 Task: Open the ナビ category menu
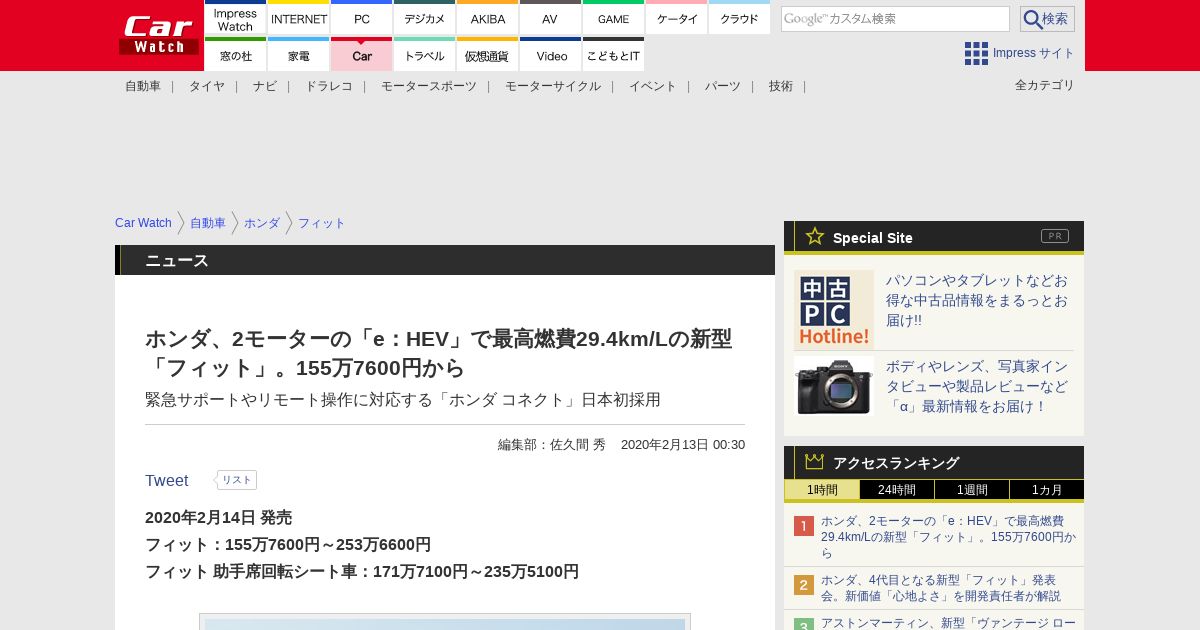[265, 86]
